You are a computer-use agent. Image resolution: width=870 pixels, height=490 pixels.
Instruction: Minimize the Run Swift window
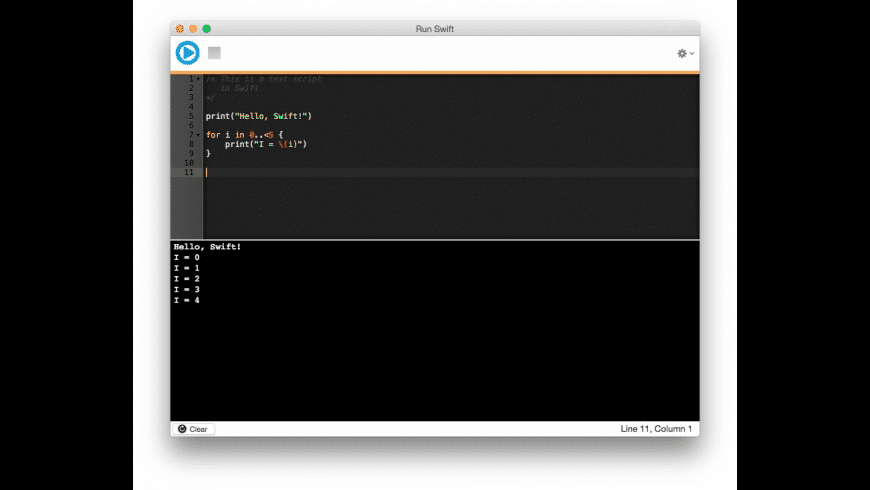point(193,29)
